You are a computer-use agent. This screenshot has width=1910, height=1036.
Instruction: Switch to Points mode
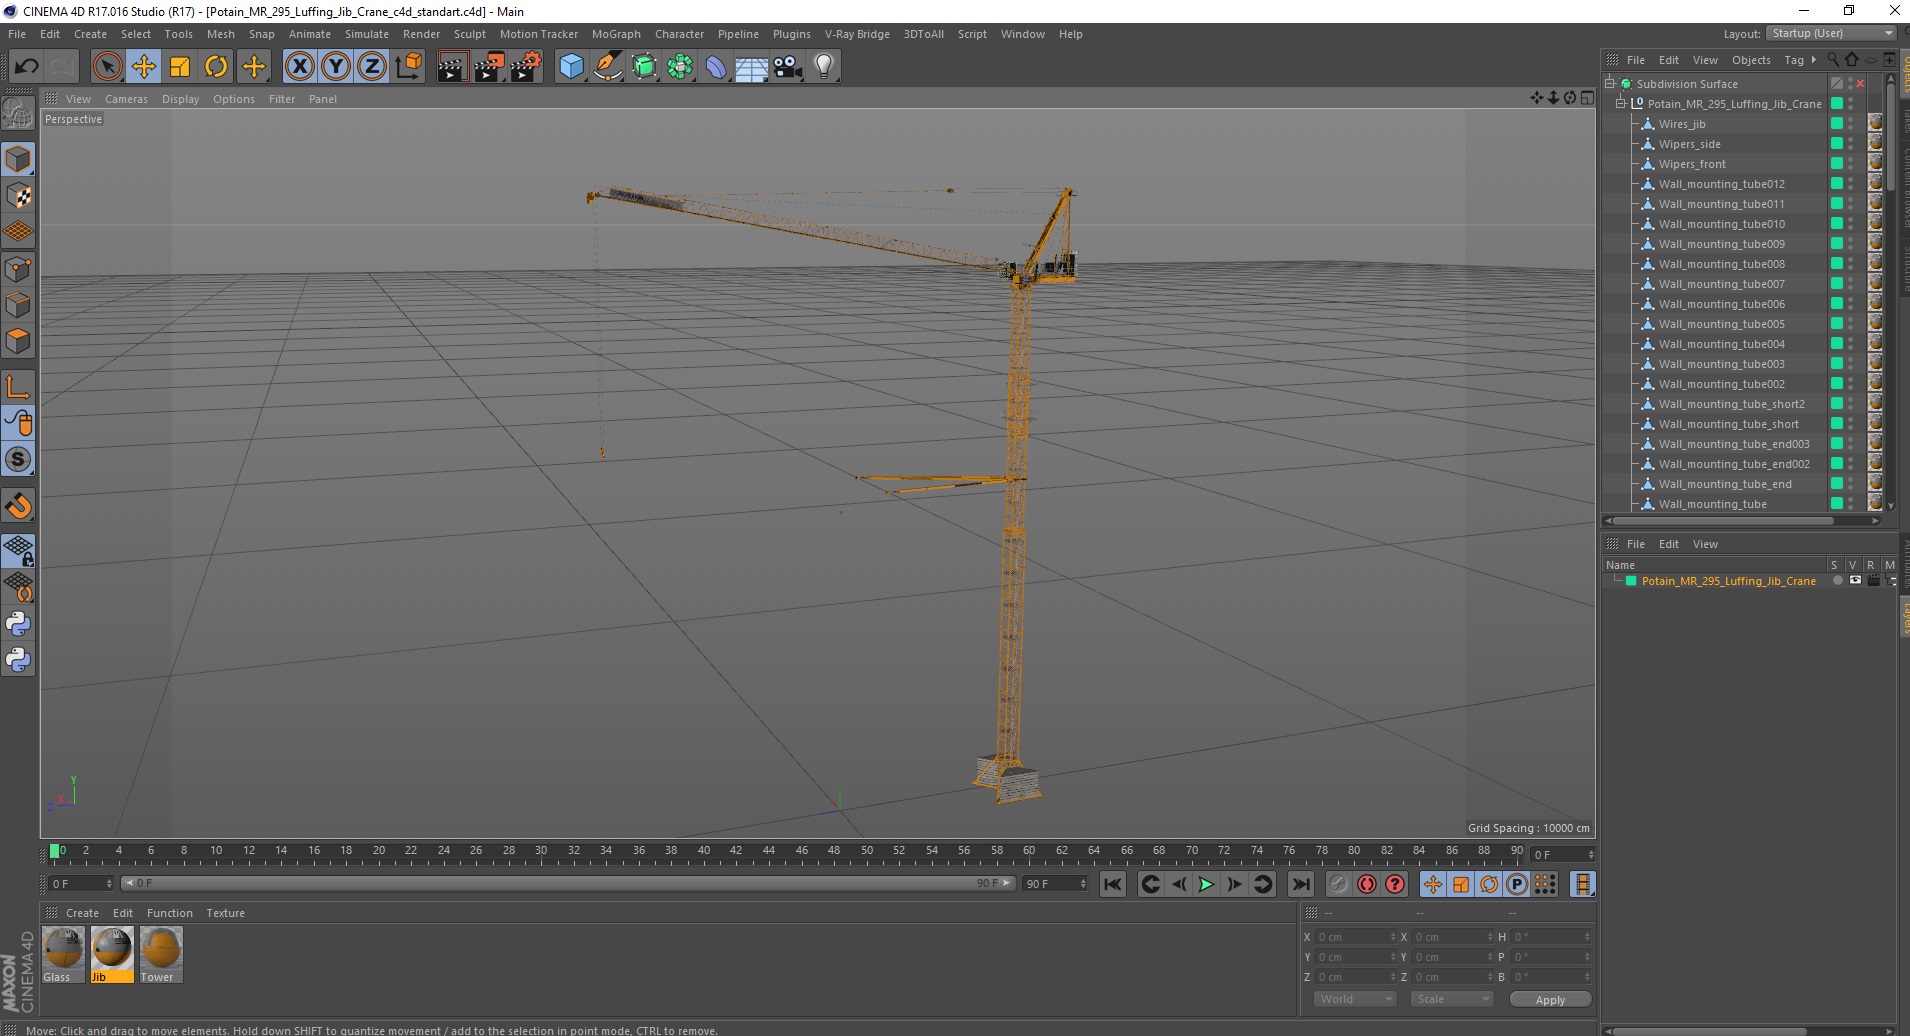tap(18, 269)
